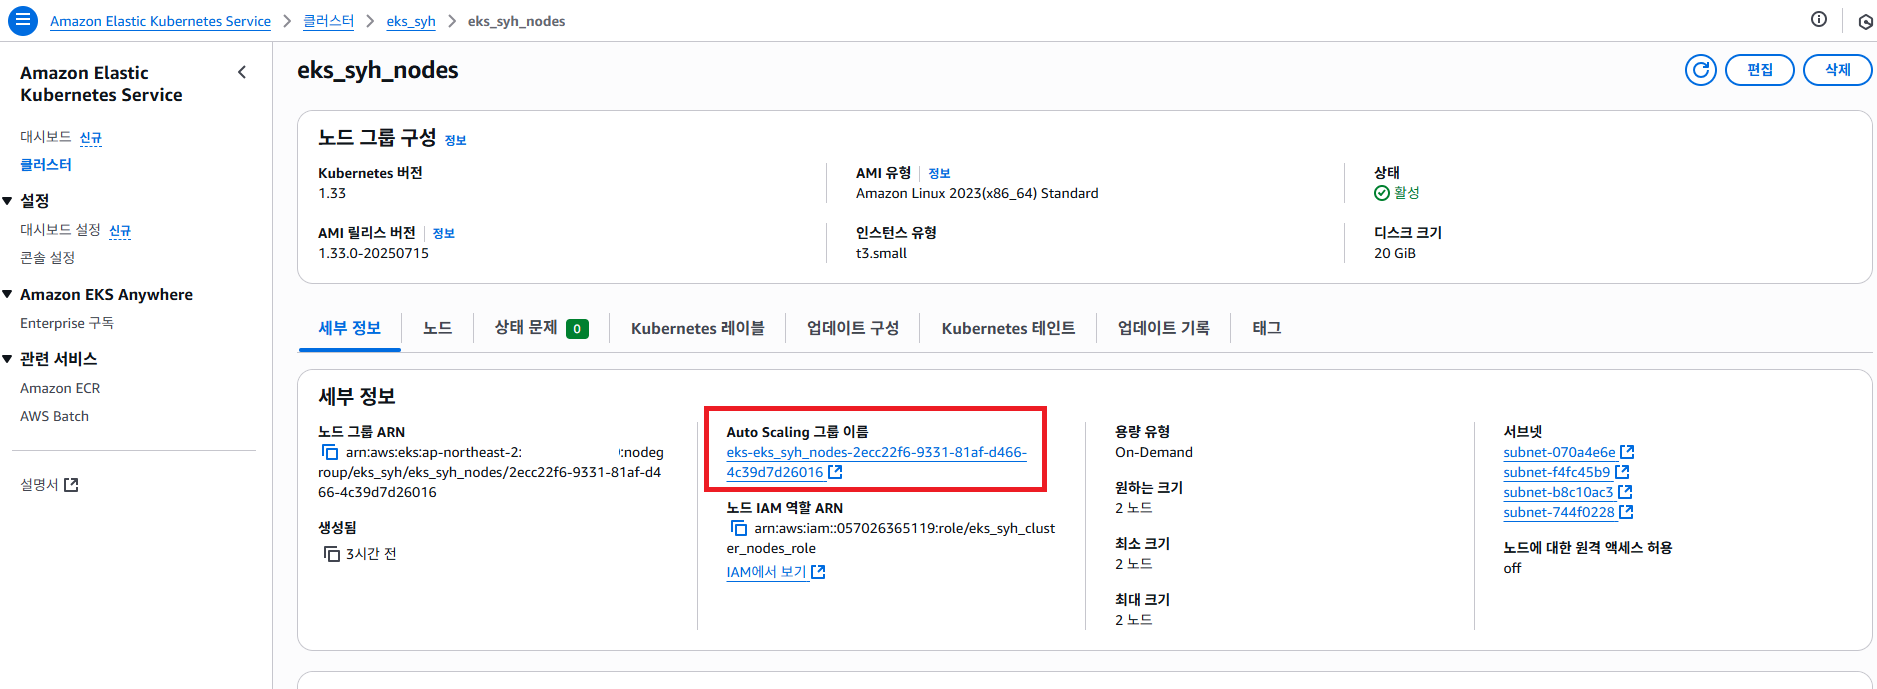Click 정보 link beside AMI 유형
1877x689 pixels.
939,173
